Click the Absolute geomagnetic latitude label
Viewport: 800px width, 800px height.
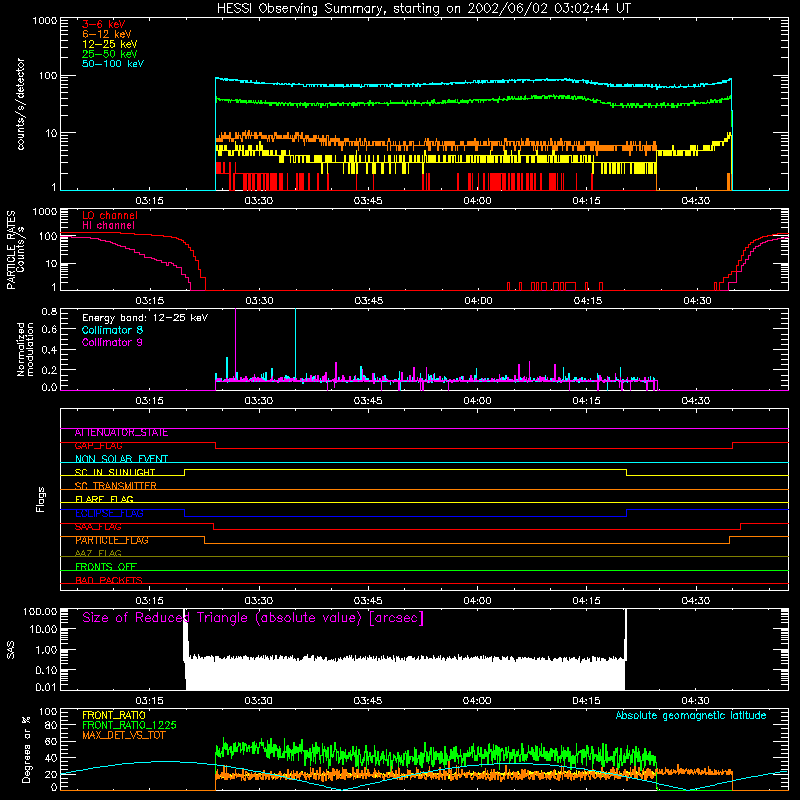691,715
